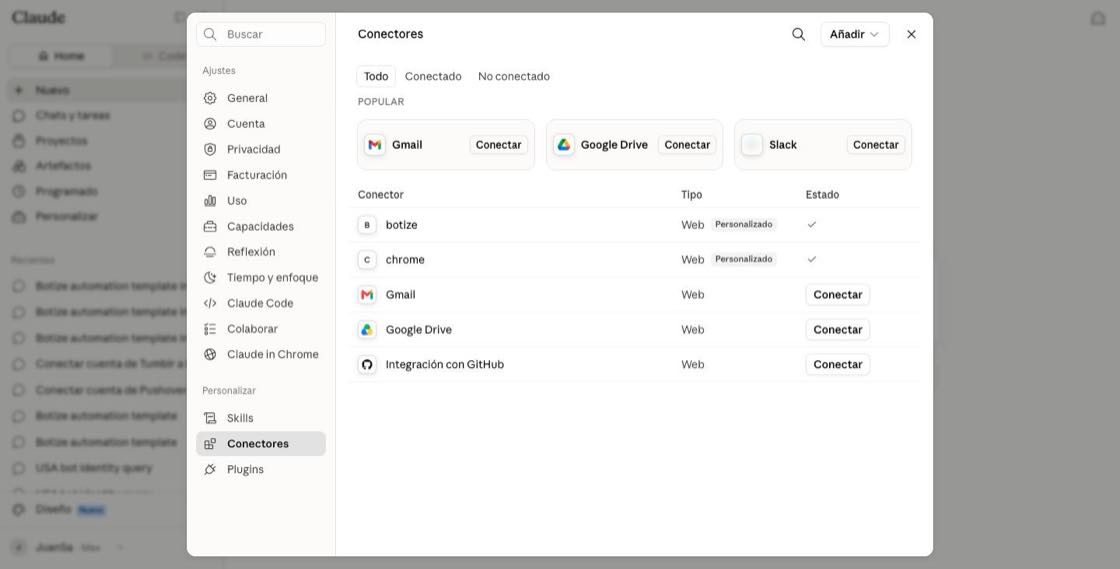The image size is (1120, 569).
Task: Click the Capacidades briefcase icon
Action: click(x=210, y=226)
